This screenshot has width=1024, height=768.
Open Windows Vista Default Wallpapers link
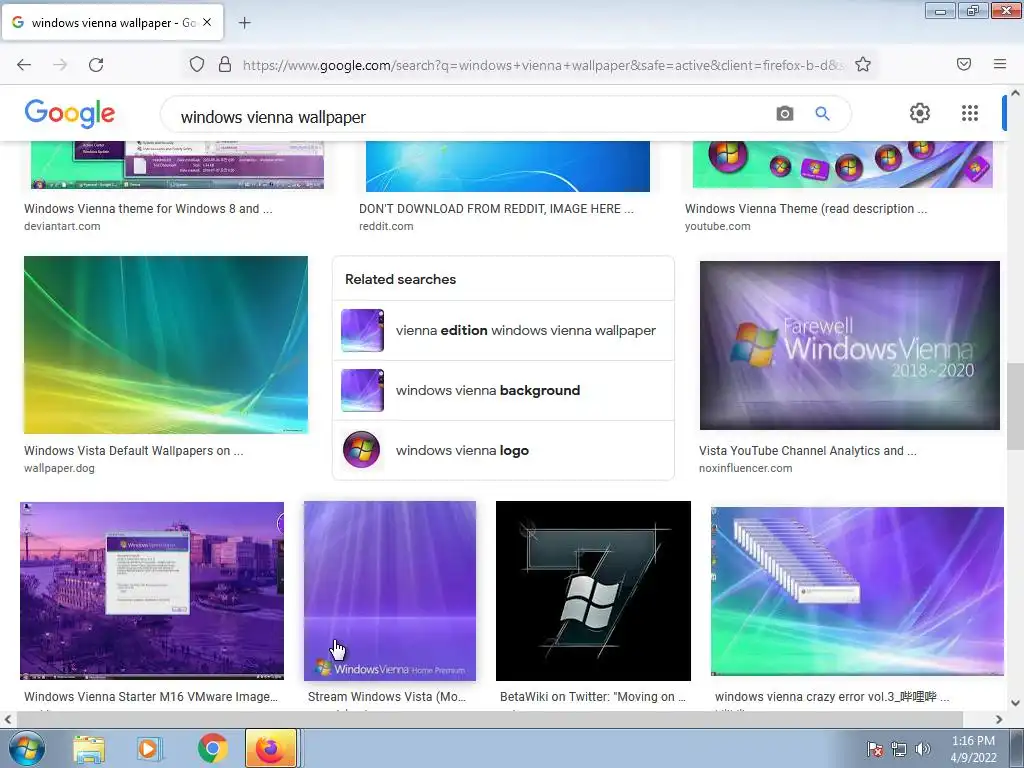pos(134,451)
